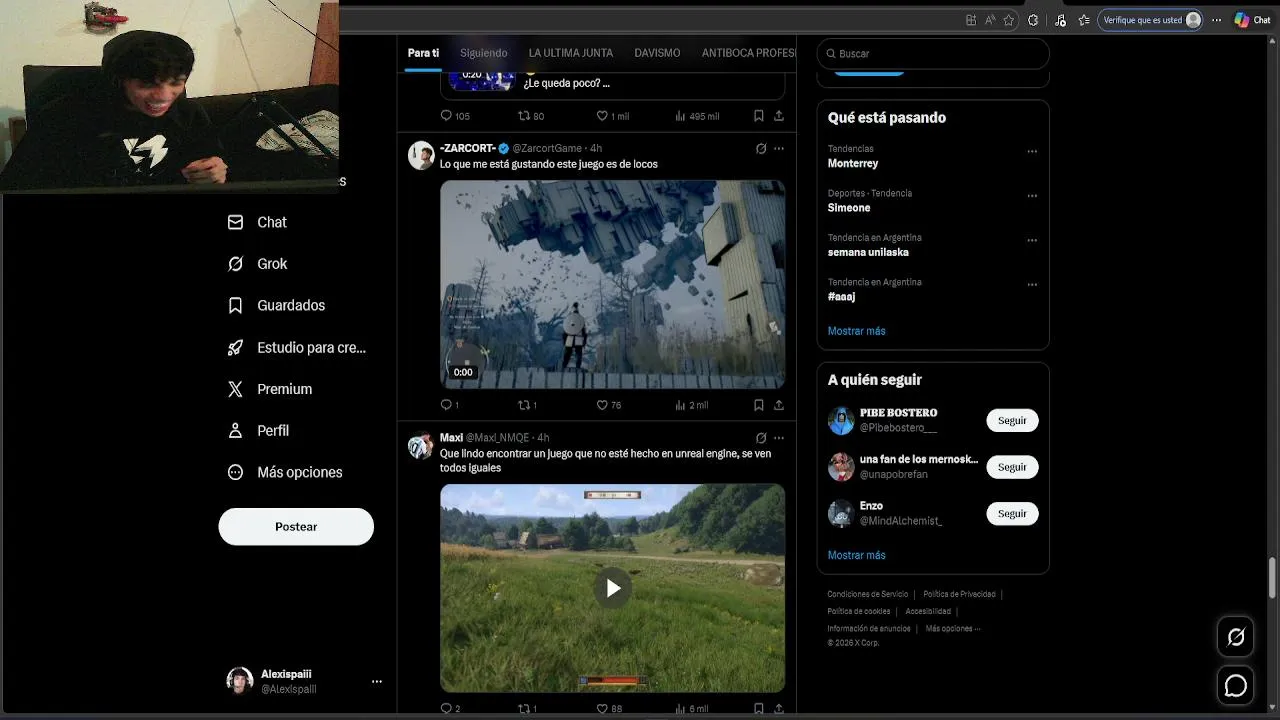
Task: Open the ANTIBOCA PROFESIONAL tab
Action: coord(749,53)
